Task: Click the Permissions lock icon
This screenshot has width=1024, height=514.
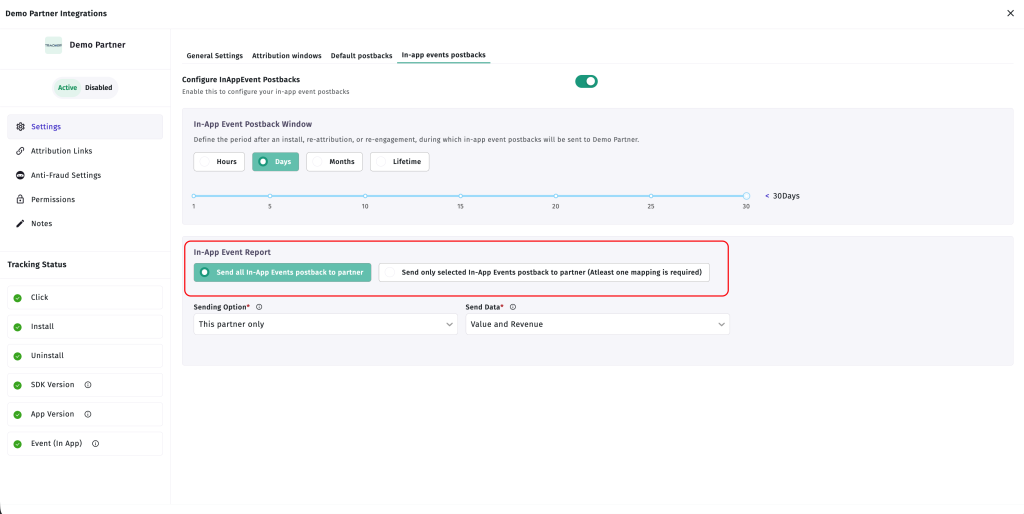Action: pyautogui.click(x=20, y=199)
